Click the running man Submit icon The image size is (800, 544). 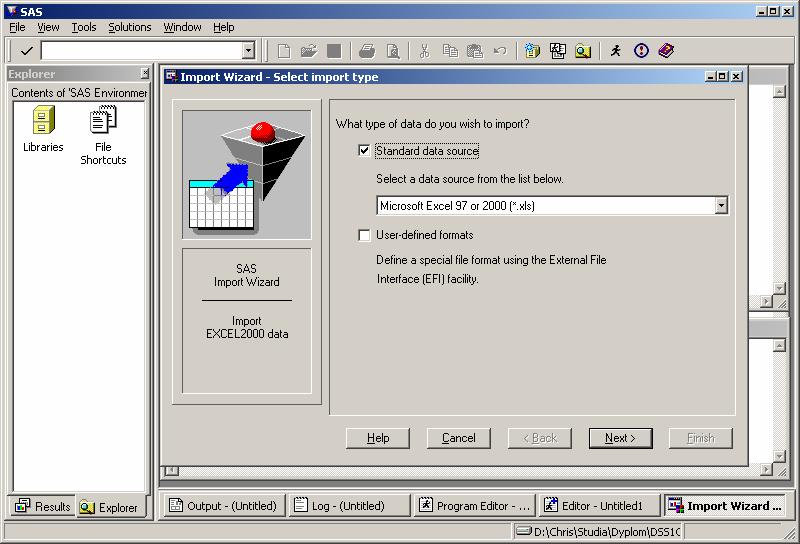(616, 51)
